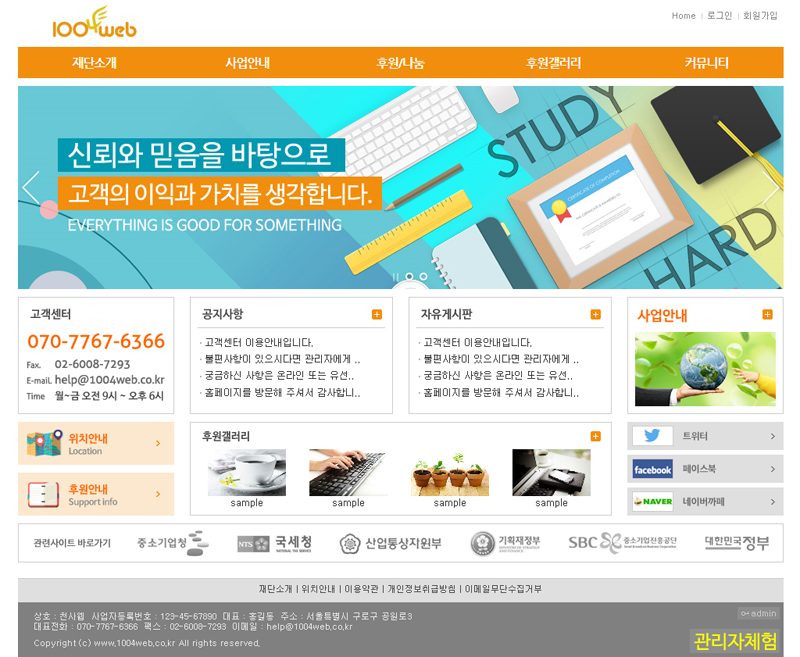
Task: Open the Twitter bird icon link
Action: (652, 436)
